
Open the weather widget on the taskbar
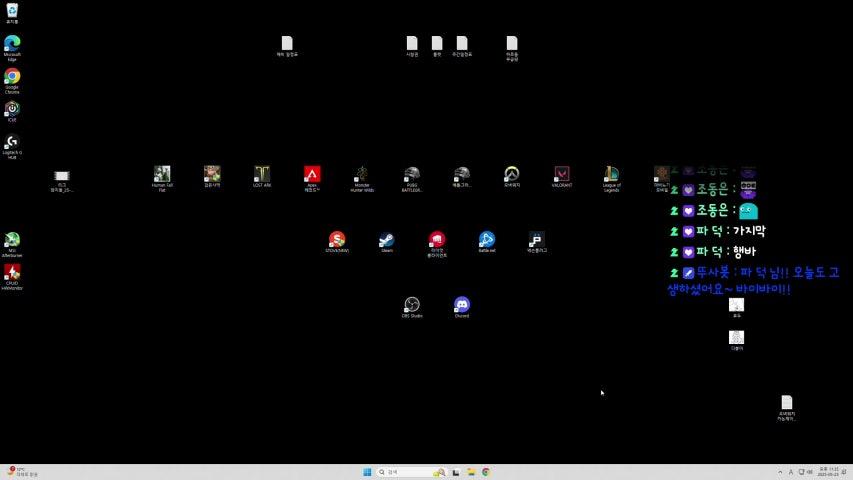[x=22, y=472]
